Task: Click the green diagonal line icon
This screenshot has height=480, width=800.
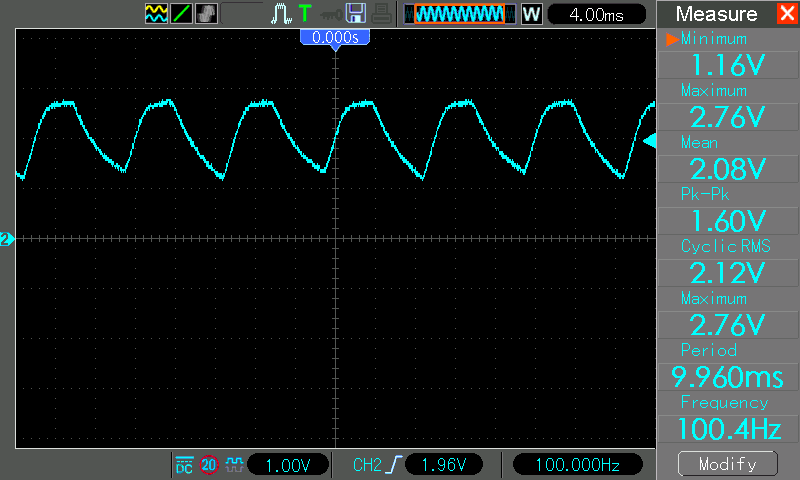Action: [181, 14]
